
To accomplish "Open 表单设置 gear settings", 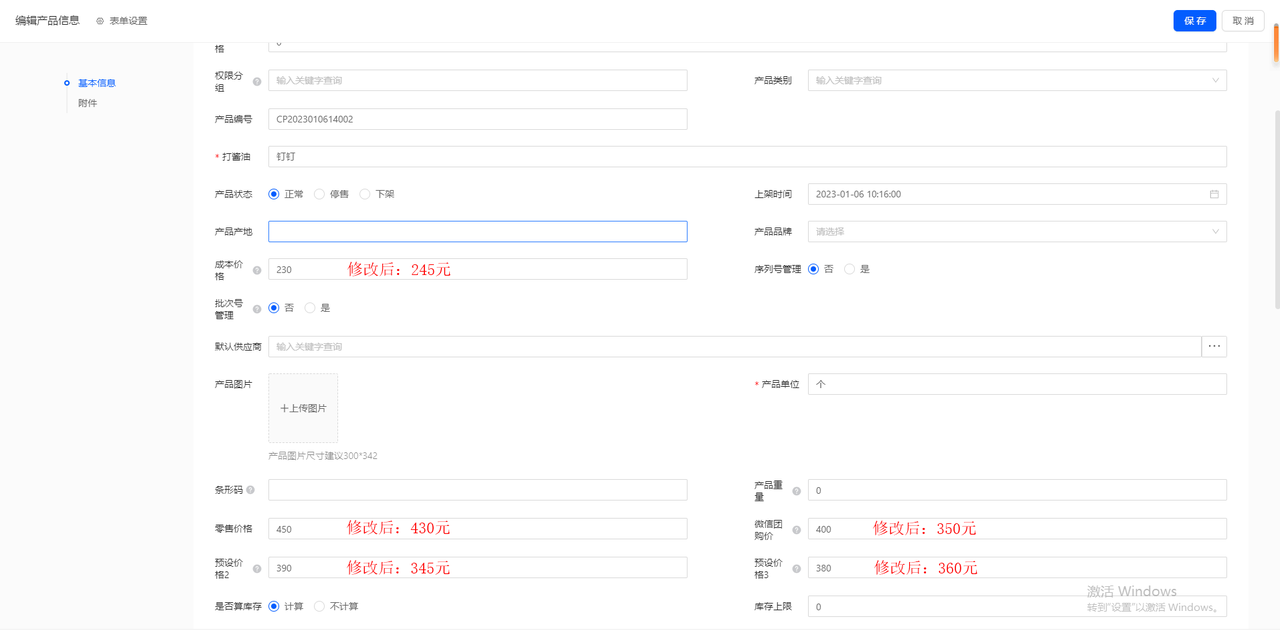I will coord(121,21).
